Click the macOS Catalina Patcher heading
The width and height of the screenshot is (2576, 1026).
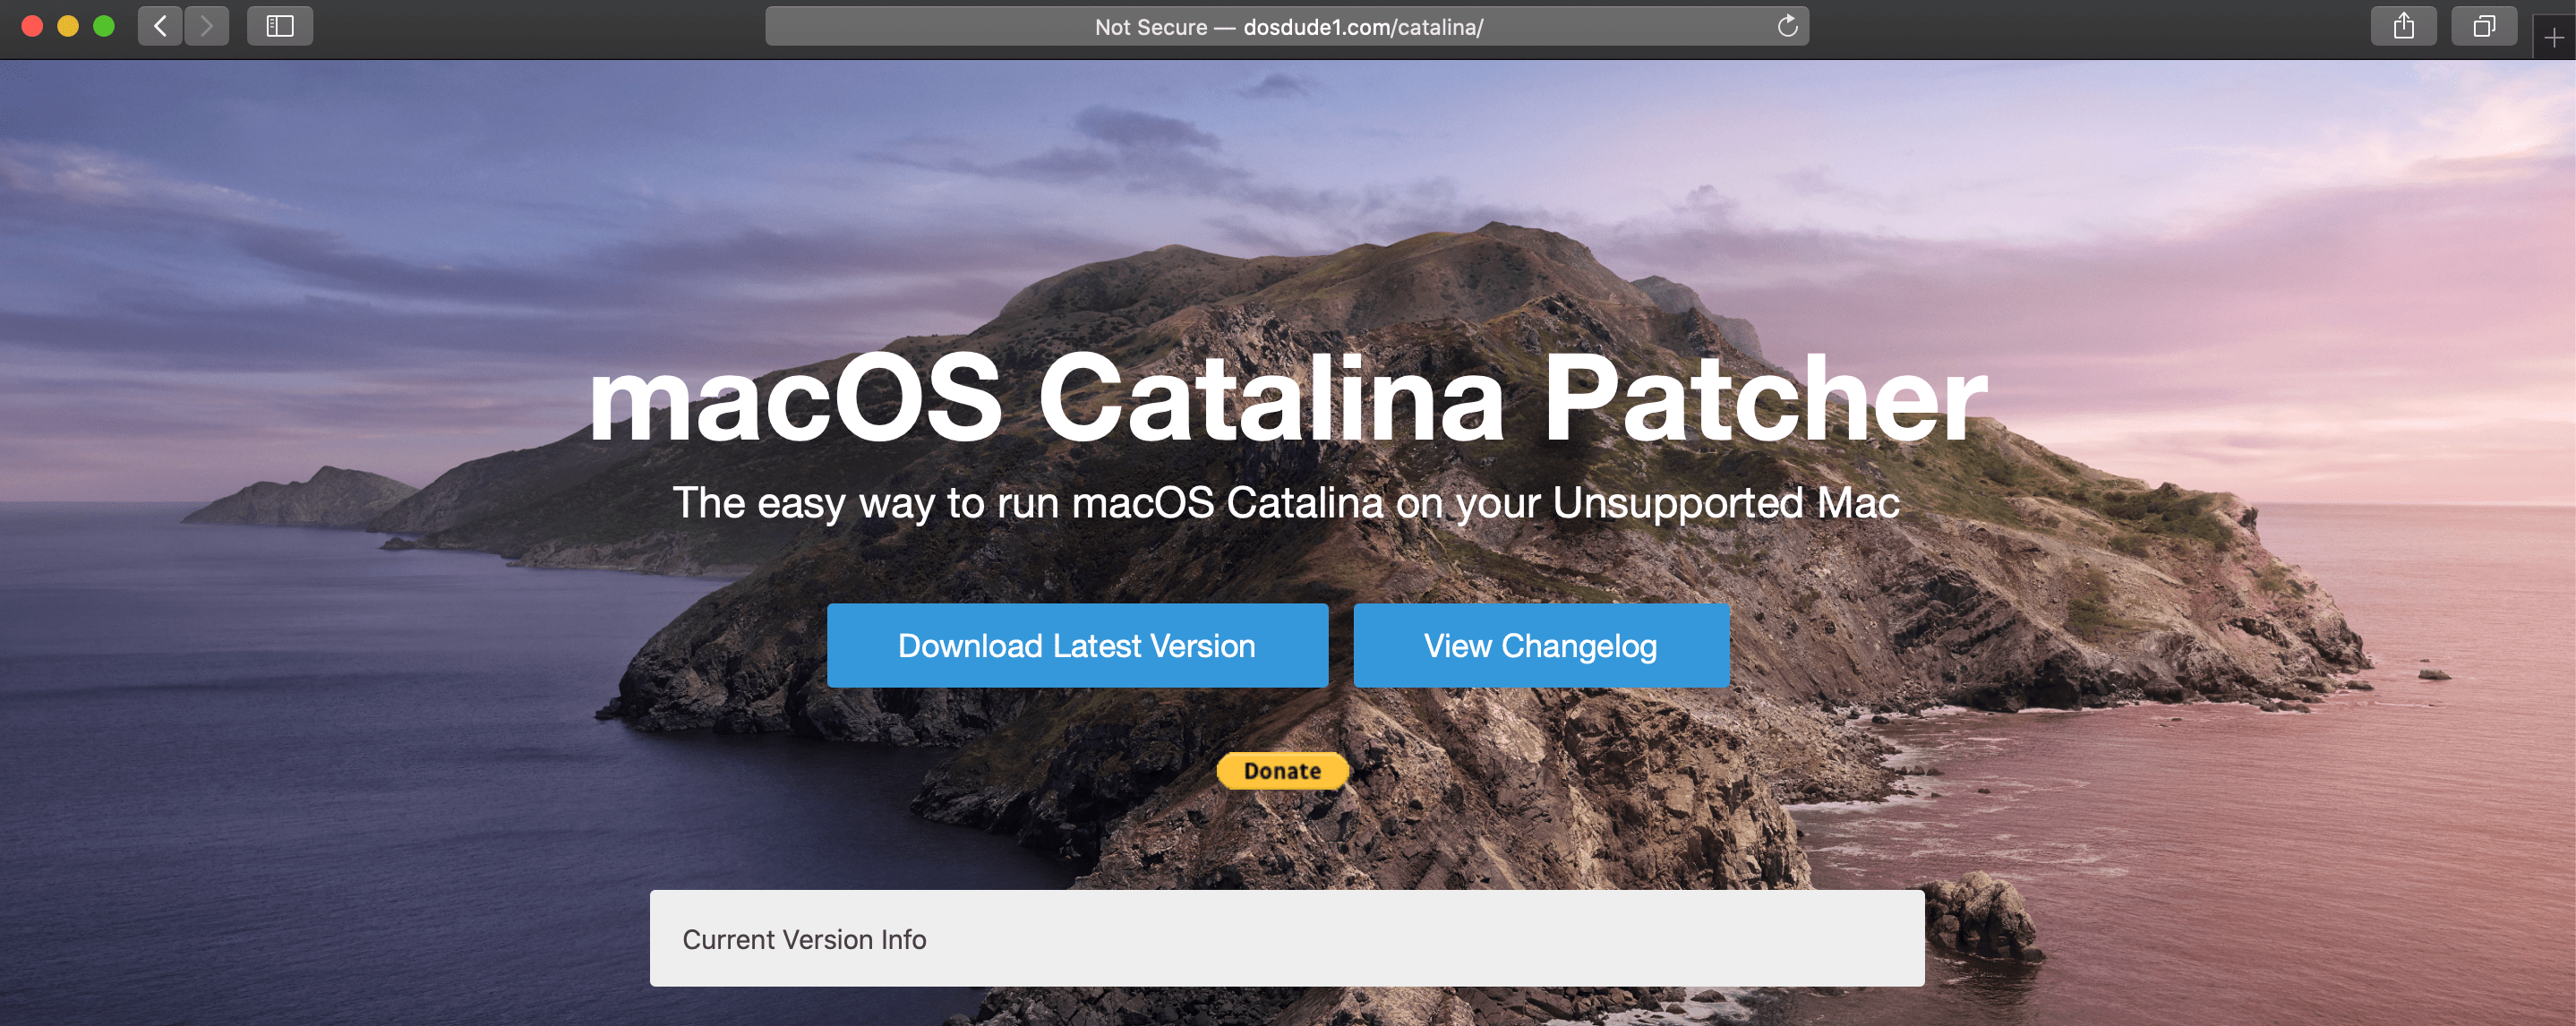tap(1288, 398)
